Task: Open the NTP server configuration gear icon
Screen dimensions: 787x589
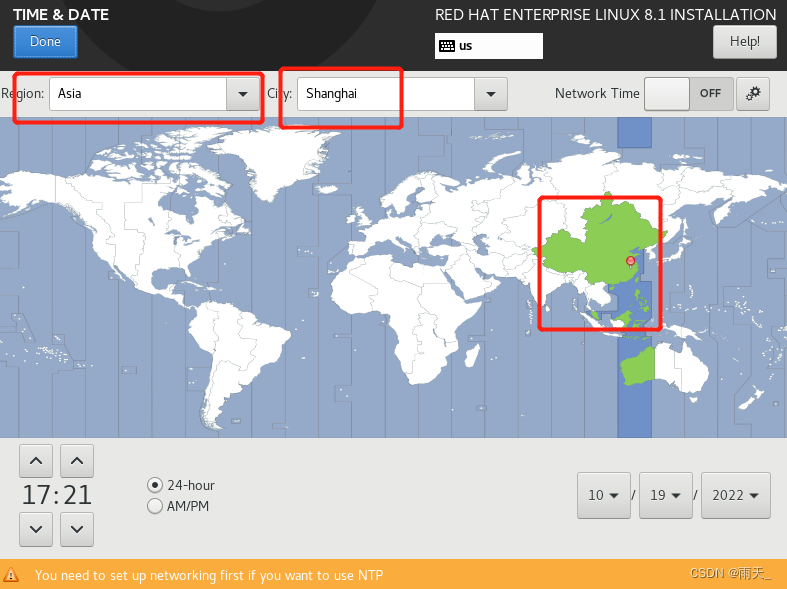Action: click(752, 94)
